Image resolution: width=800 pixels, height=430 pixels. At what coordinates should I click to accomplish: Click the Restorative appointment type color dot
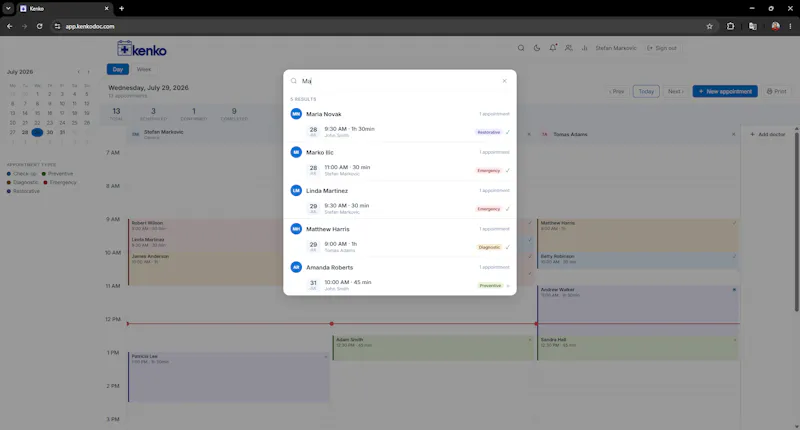point(9,191)
